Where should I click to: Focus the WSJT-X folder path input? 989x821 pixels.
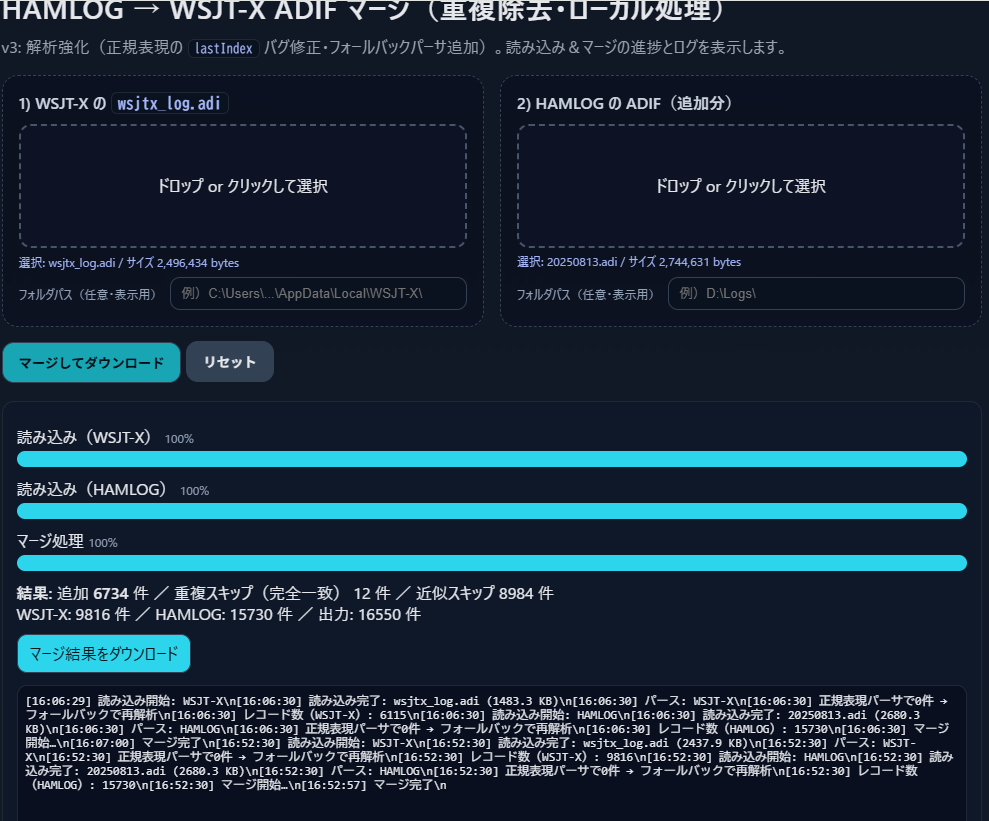tap(319, 294)
